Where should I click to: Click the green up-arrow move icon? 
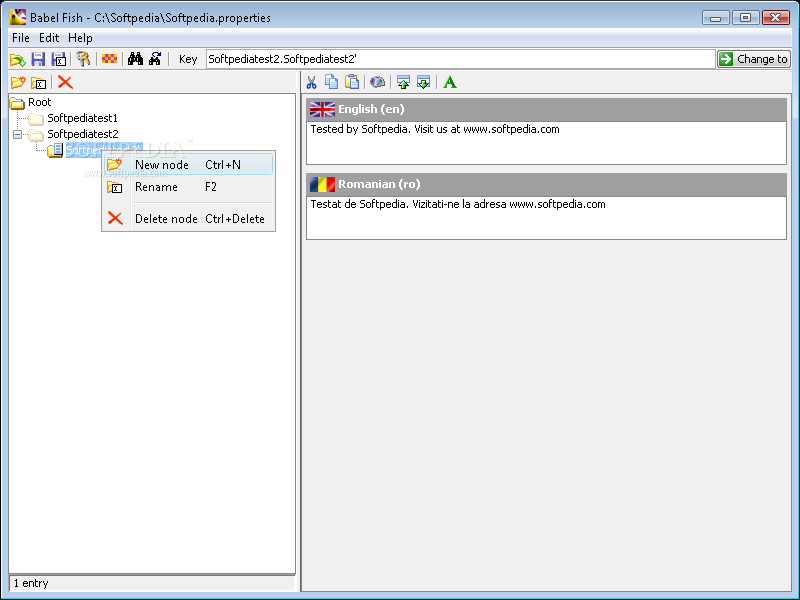[403, 82]
